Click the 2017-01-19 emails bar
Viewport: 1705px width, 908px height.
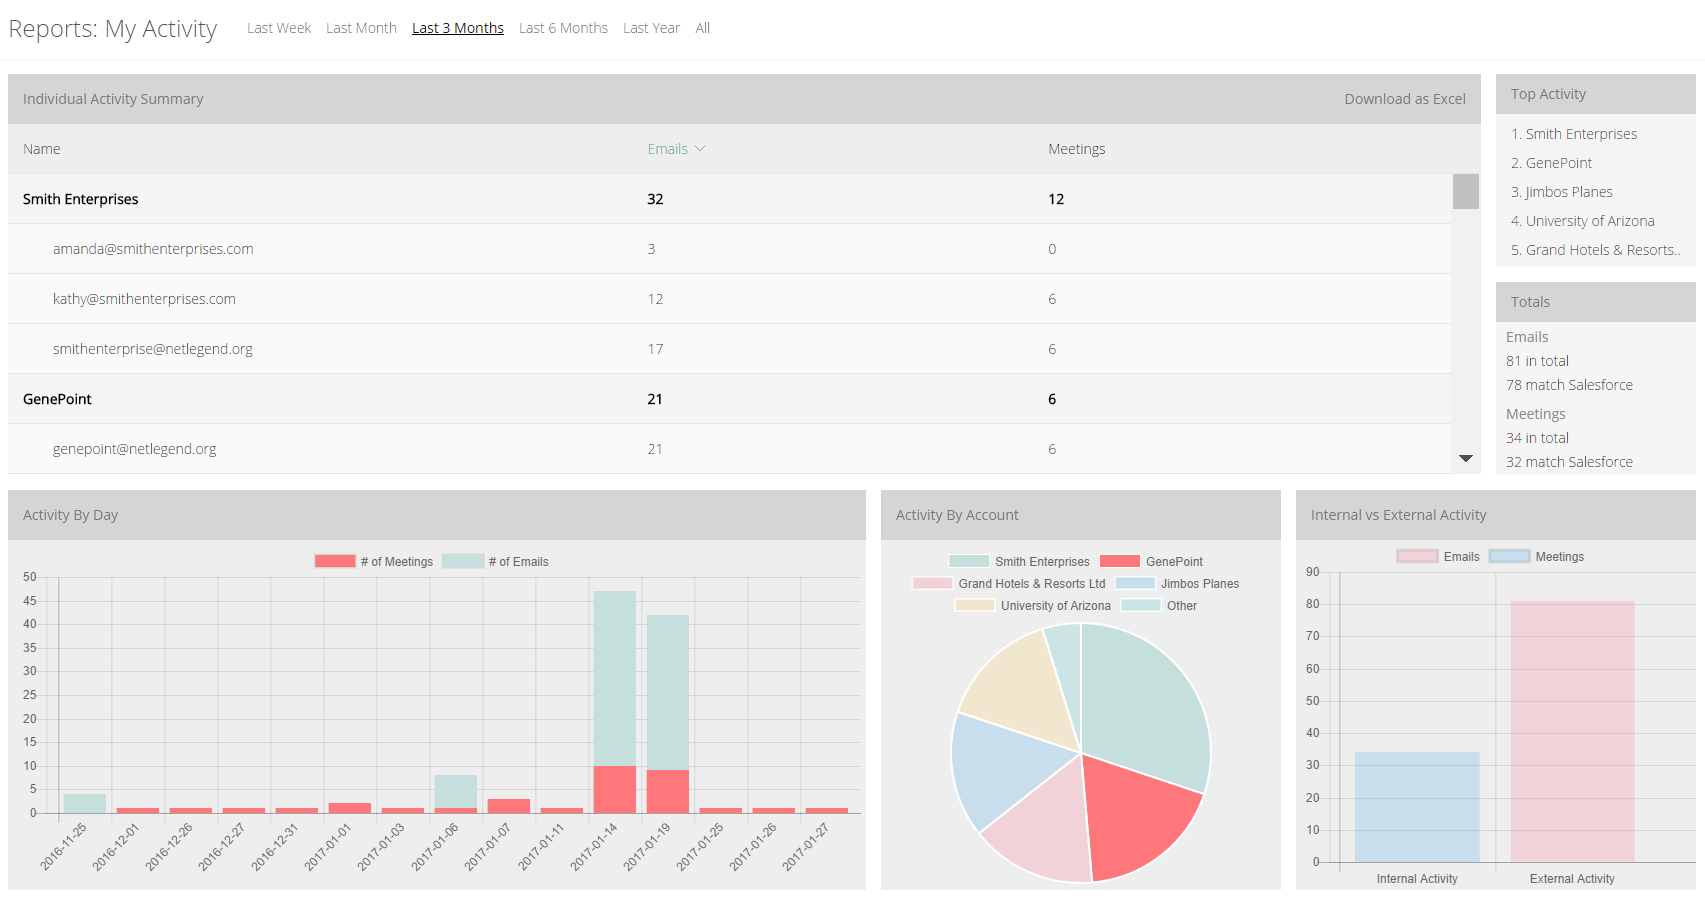(x=668, y=692)
